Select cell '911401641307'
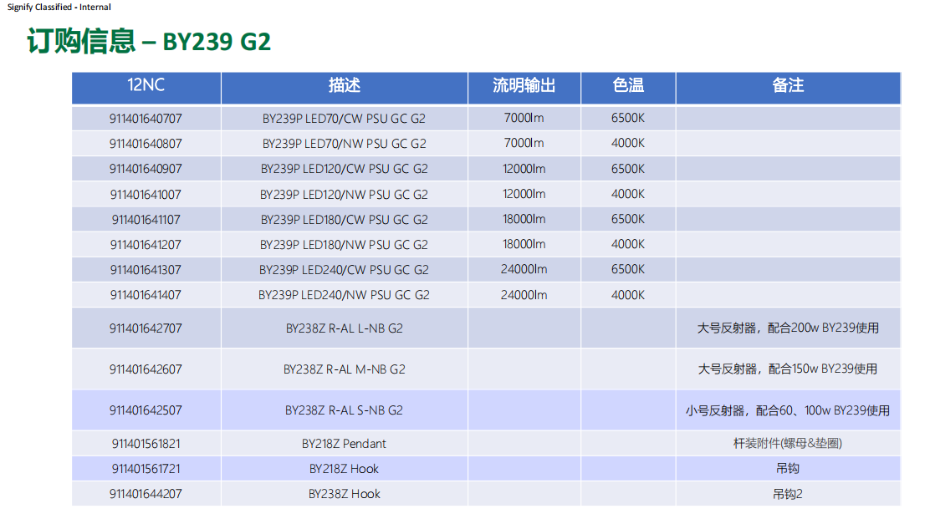Screen dimensions: 930x519 [146, 270]
